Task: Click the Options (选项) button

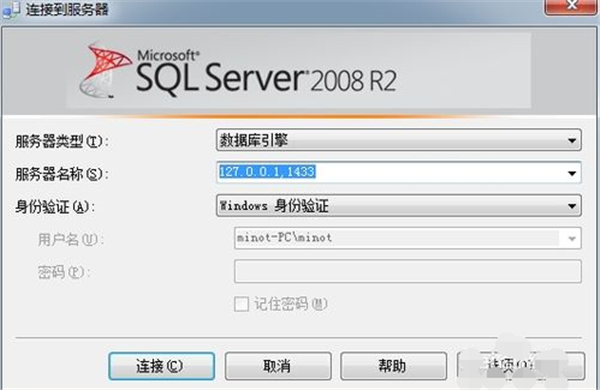Action: click(520, 366)
